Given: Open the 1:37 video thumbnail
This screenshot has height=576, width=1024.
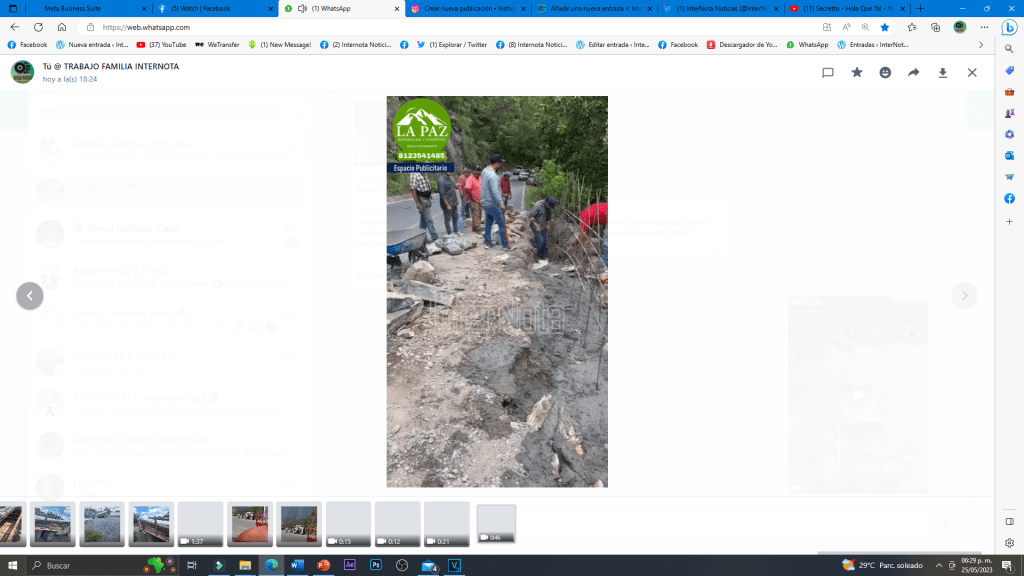Looking at the screenshot, I should pos(200,524).
